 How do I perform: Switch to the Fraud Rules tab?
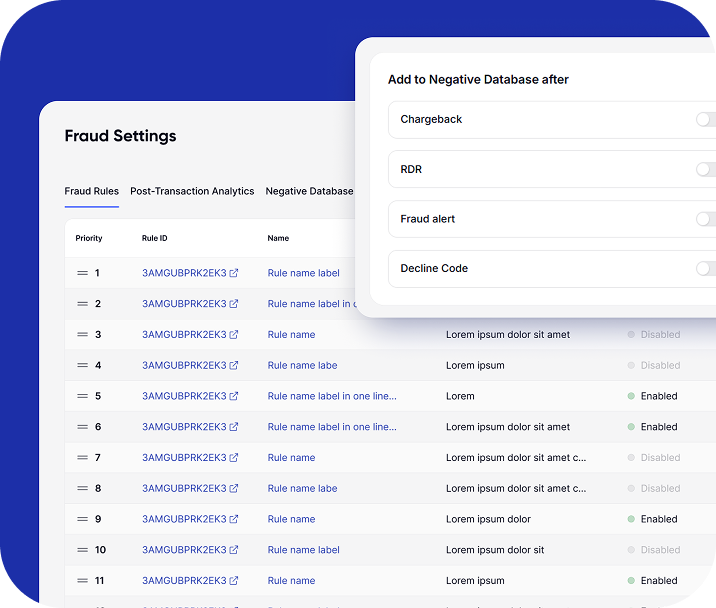tap(92, 191)
